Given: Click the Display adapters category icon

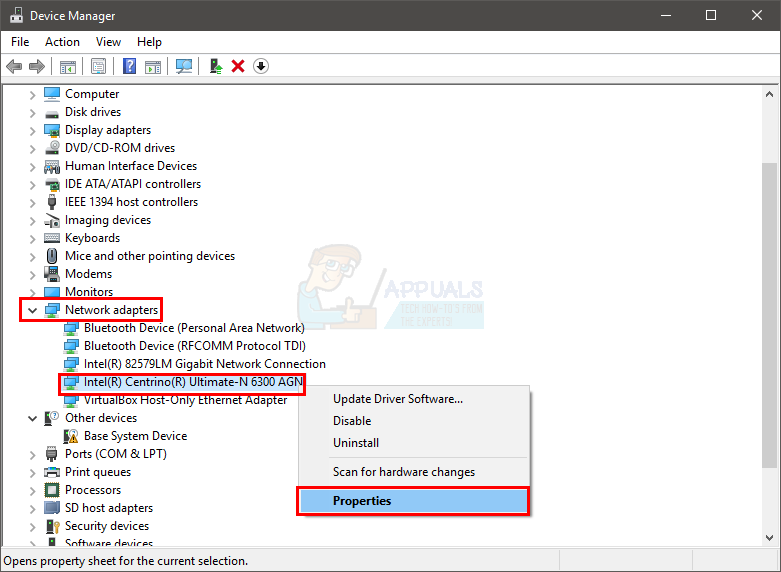Looking at the screenshot, I should 52,130.
